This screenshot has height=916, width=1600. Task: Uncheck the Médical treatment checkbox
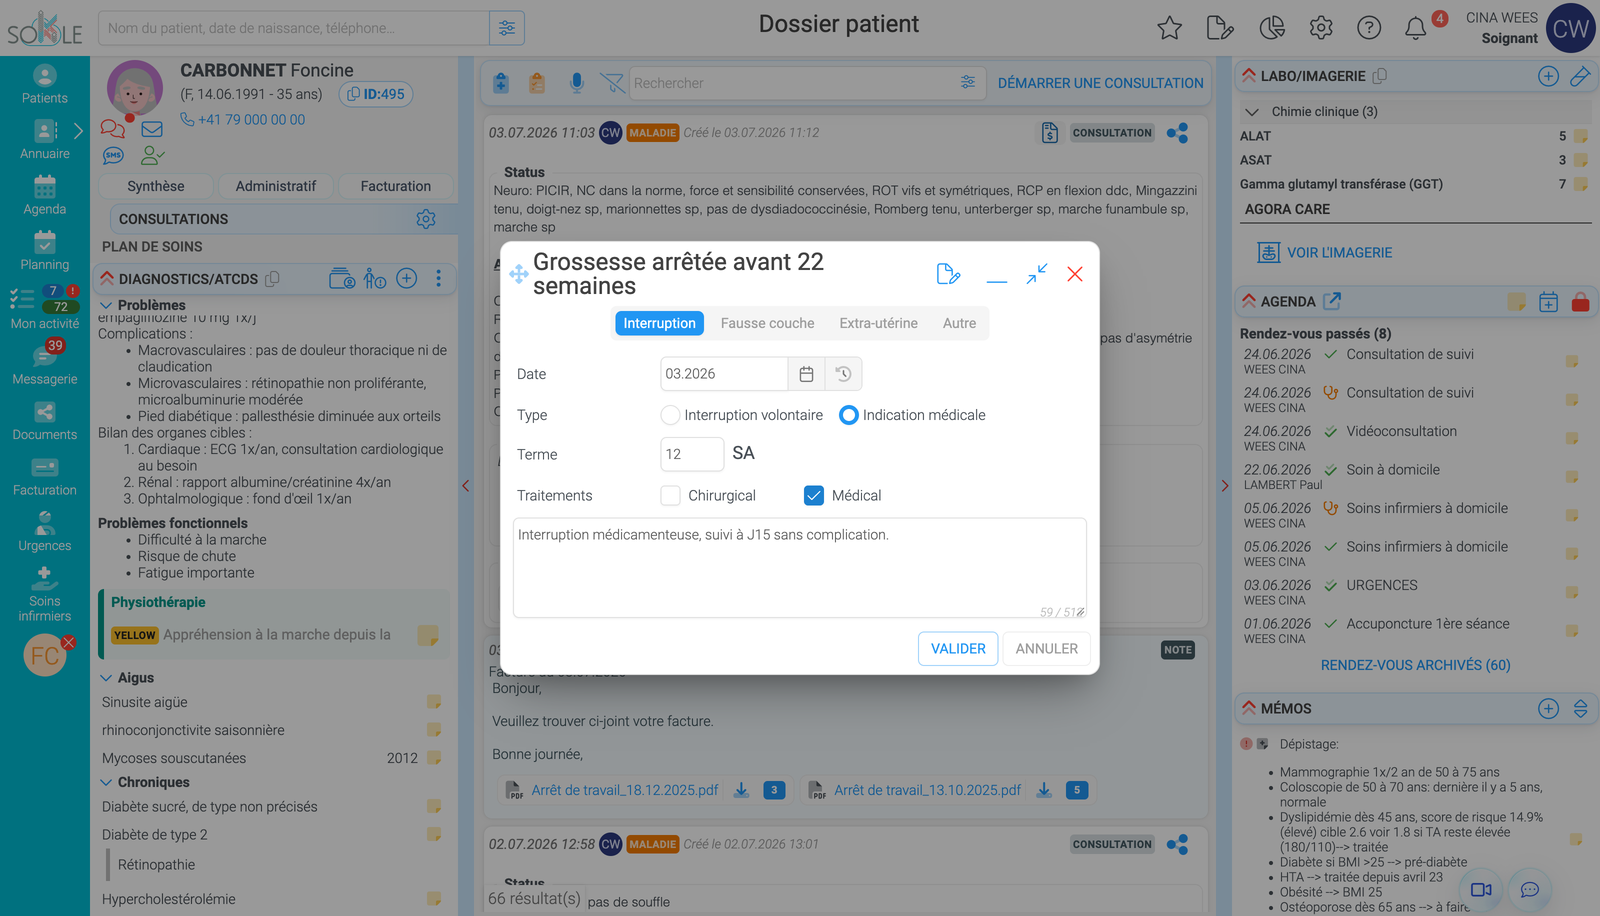(x=814, y=495)
